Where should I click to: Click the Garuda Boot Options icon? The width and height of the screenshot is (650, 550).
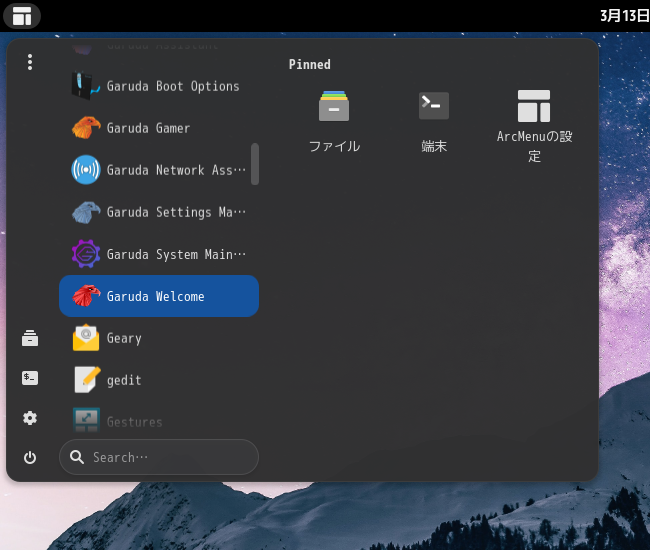(x=85, y=86)
